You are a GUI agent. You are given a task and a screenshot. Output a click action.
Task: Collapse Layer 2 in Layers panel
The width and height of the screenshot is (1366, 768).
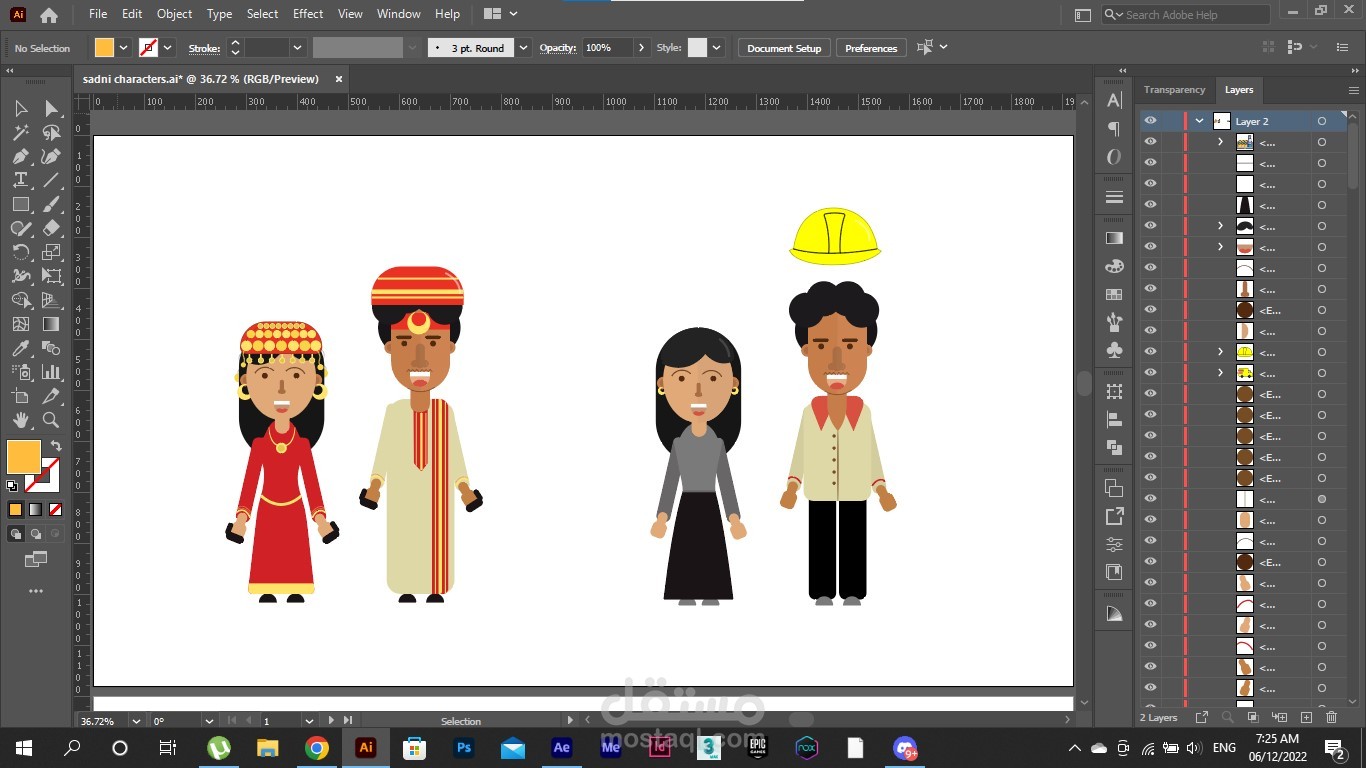point(1199,121)
